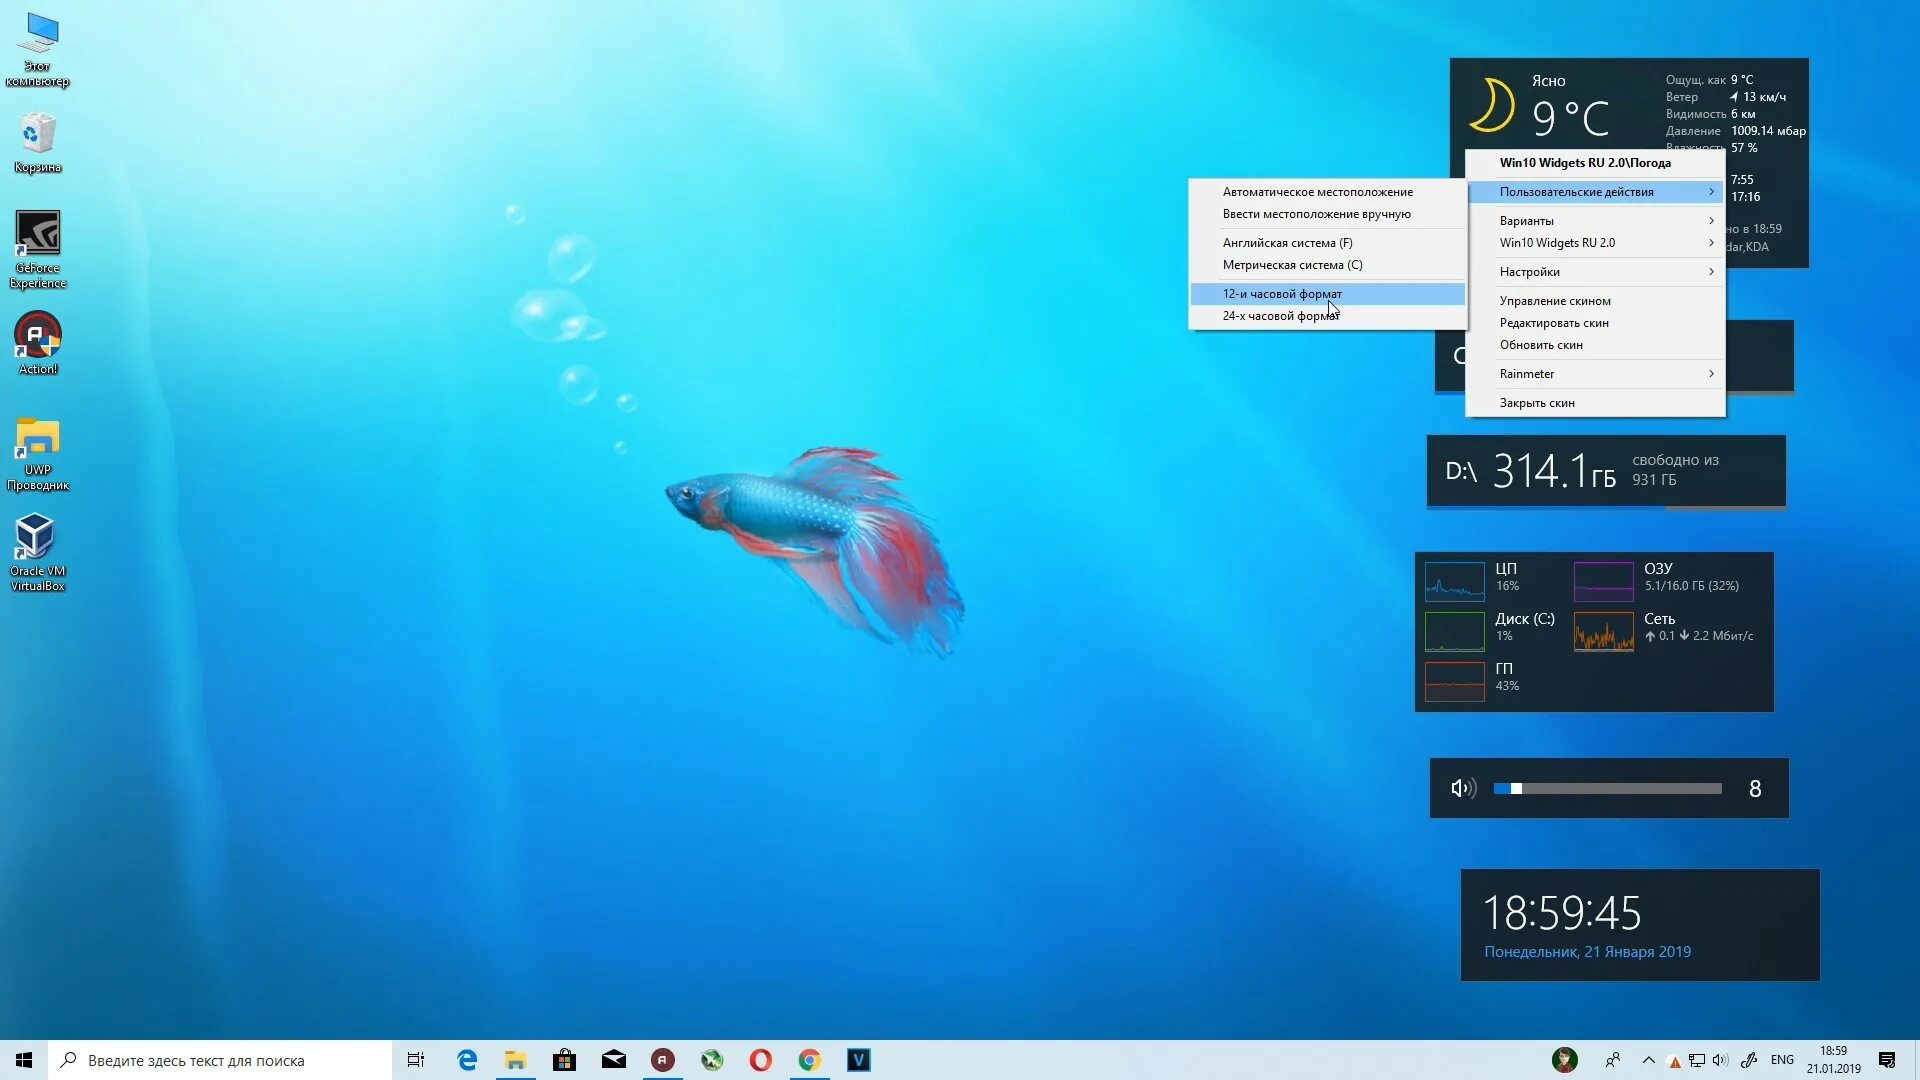
Task: Launch Microsoft Edge from taskbar
Action: pyautogui.click(x=467, y=1060)
